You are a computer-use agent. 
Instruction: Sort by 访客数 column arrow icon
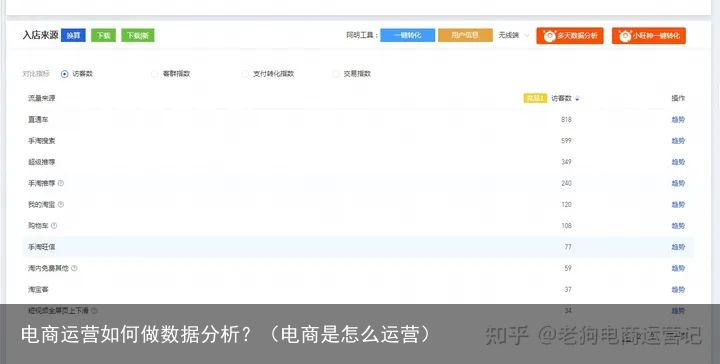pyautogui.click(x=577, y=99)
